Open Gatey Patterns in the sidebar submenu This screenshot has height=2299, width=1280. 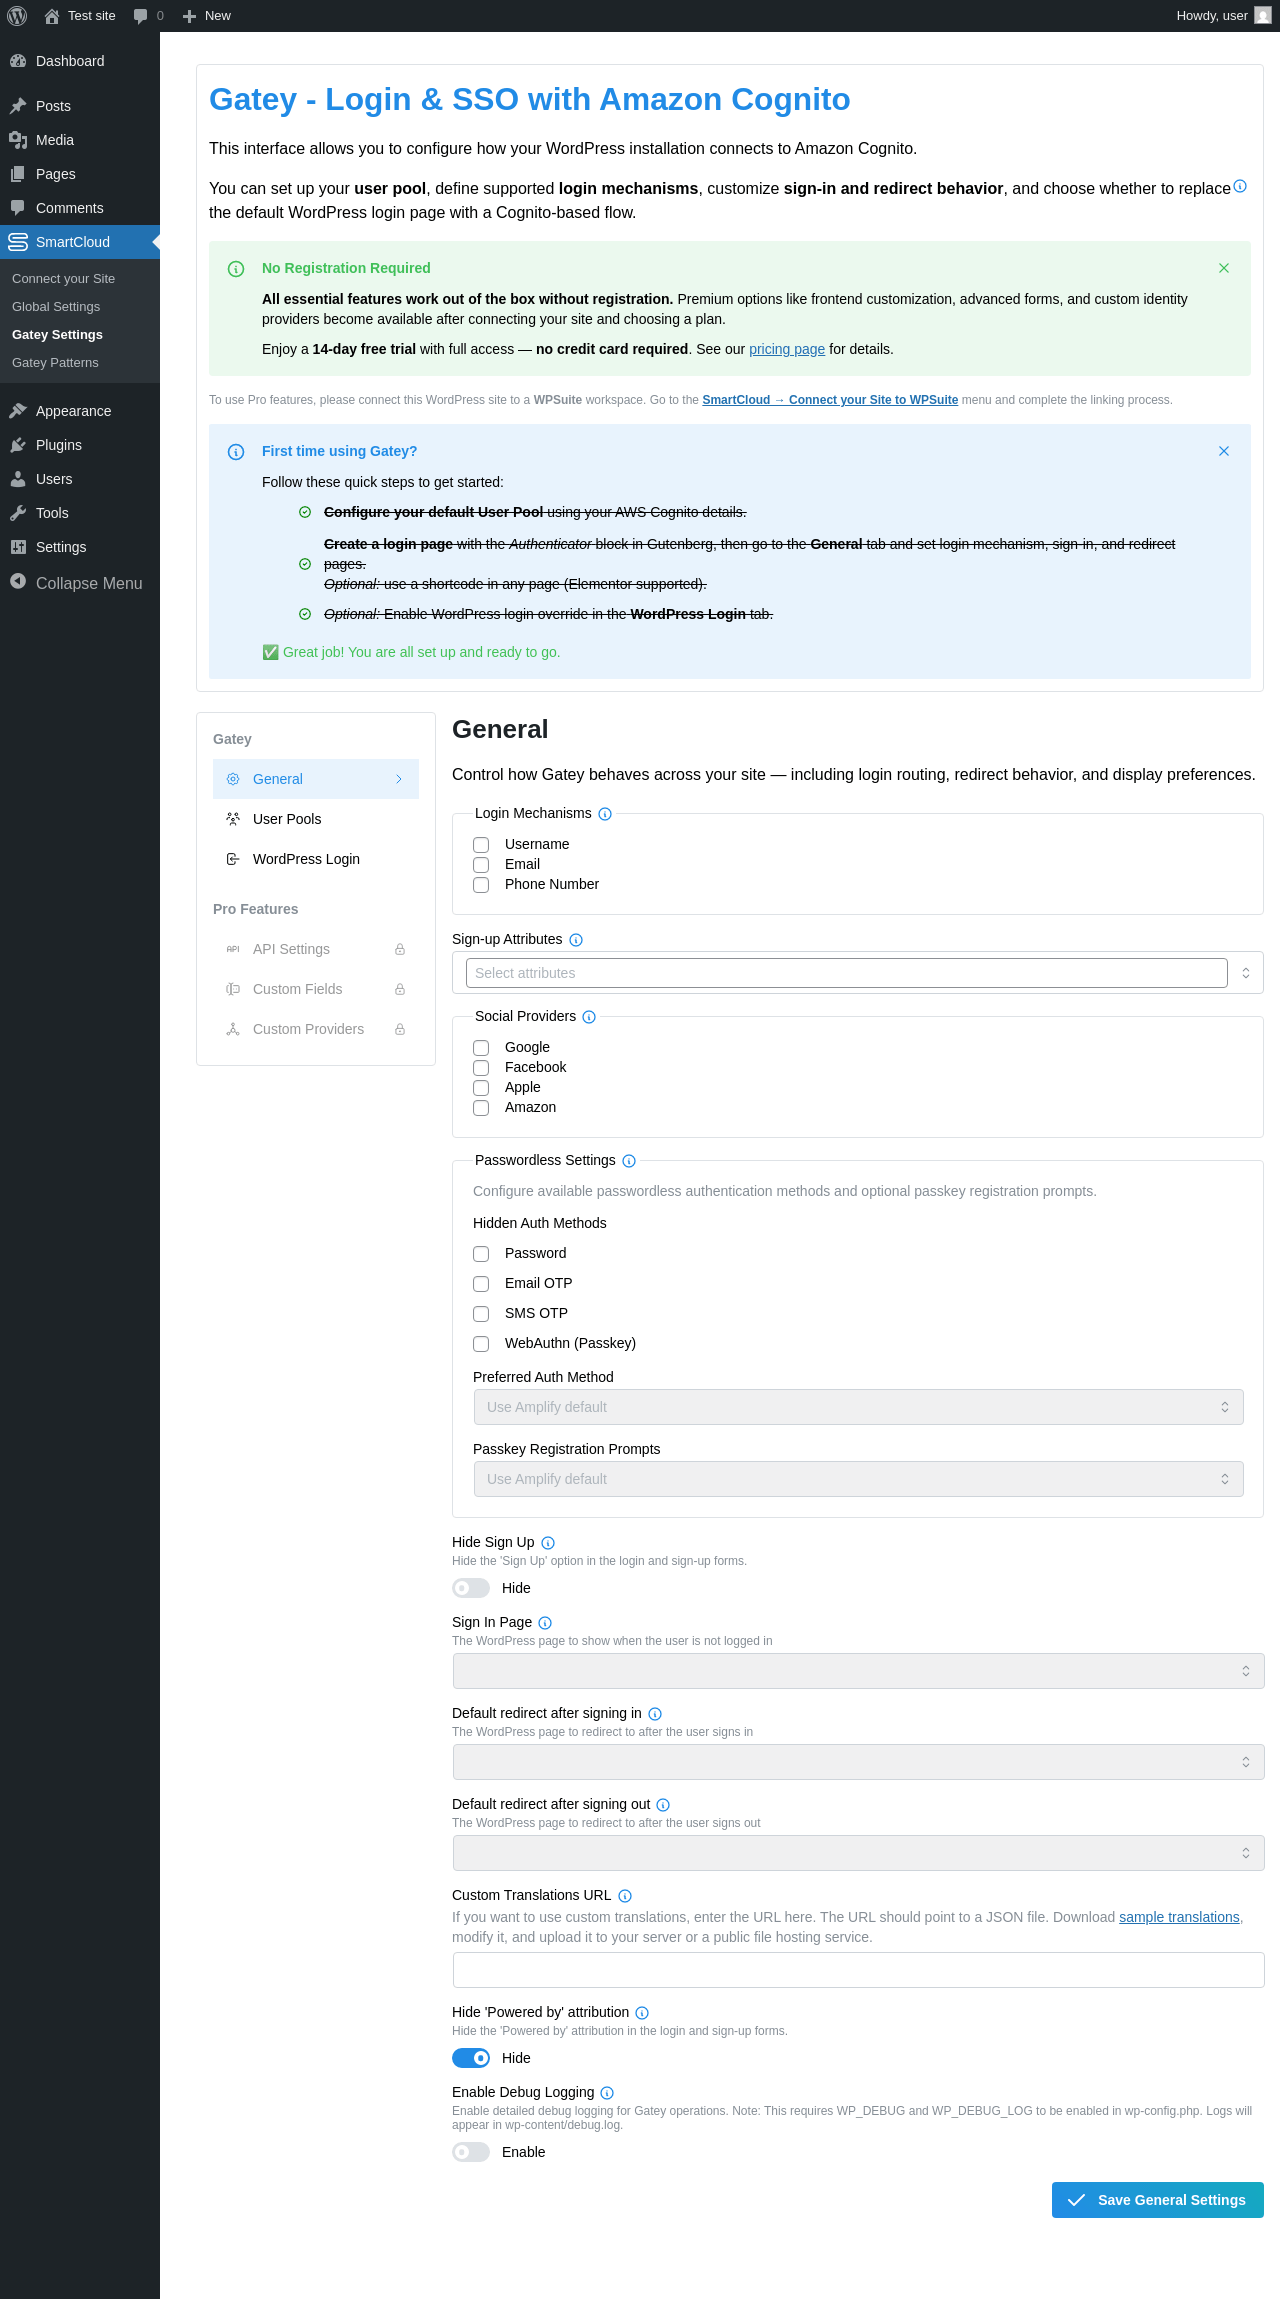click(x=55, y=363)
